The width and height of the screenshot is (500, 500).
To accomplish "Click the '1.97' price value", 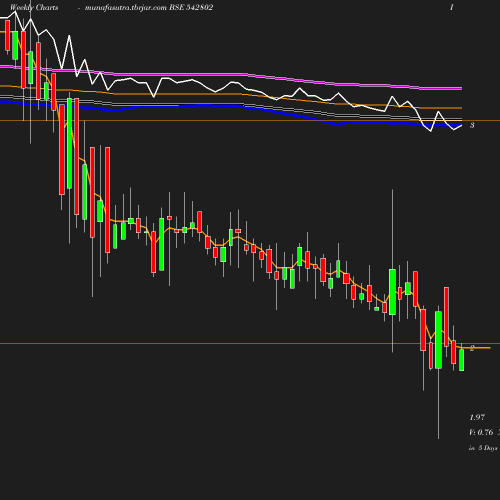I will pyautogui.click(x=477, y=417).
